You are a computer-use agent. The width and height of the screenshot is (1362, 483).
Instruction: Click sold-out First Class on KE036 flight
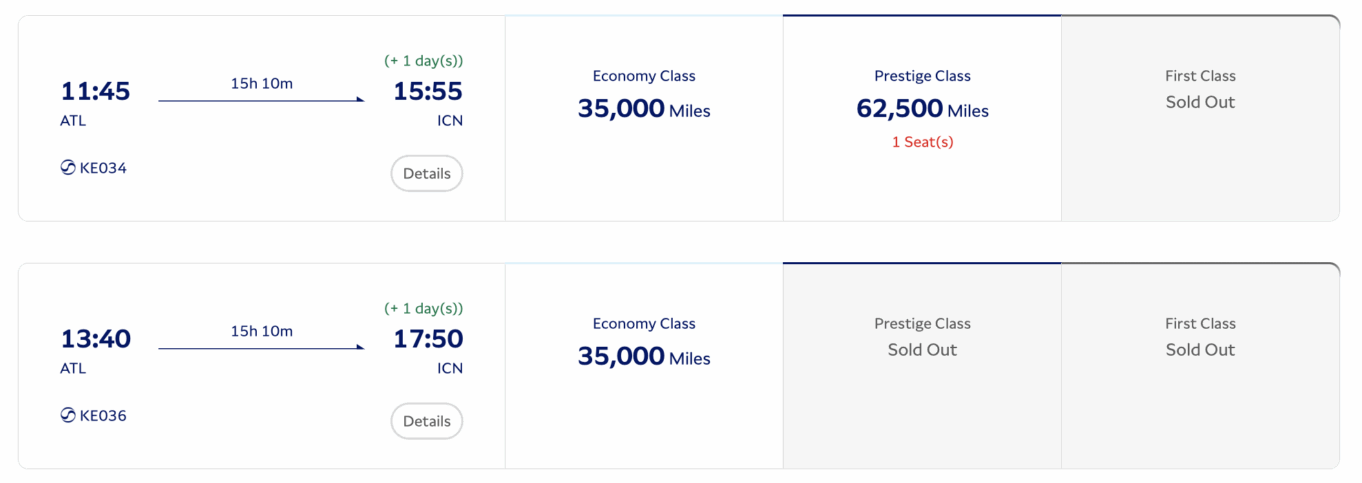pos(1199,338)
